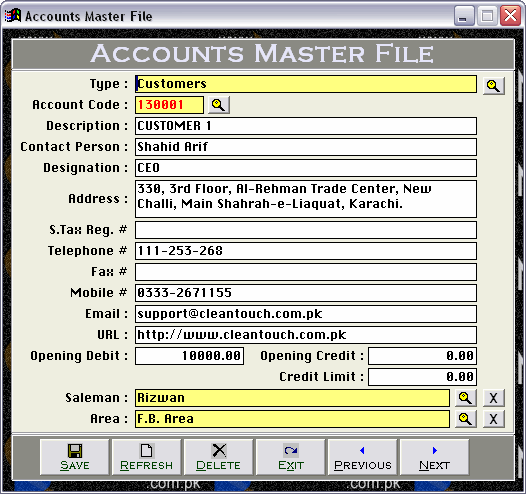Screen dimensions: 526x494
Task: Click the Account Code search magnifier
Action: pos(219,105)
